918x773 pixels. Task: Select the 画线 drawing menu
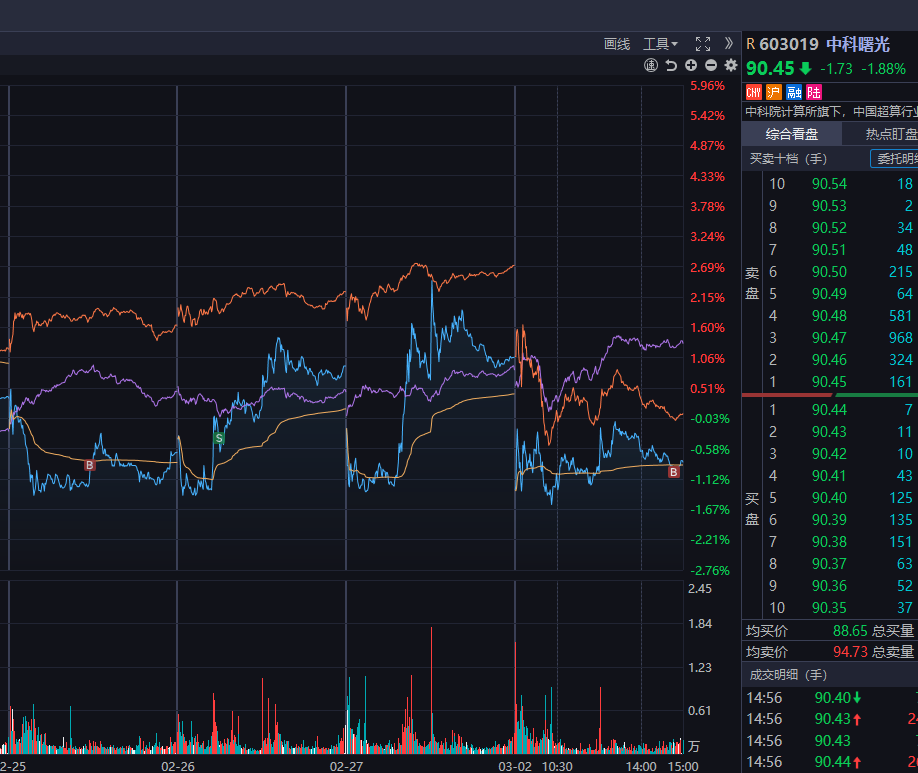[x=617, y=44]
